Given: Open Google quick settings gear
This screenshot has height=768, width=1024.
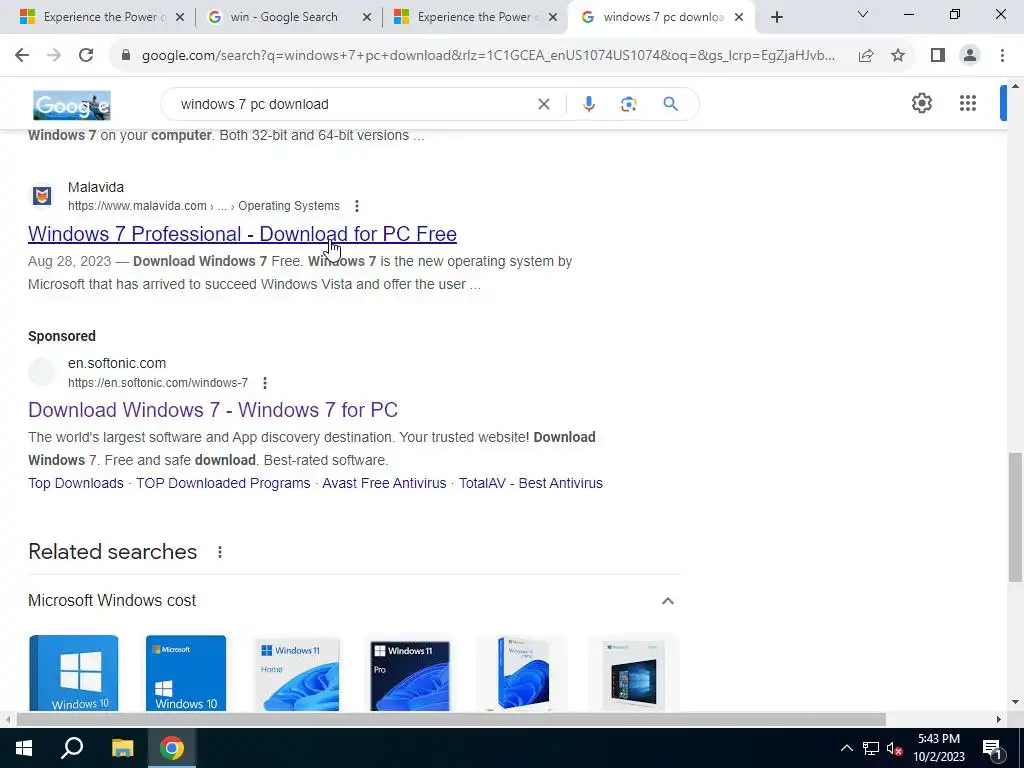Looking at the screenshot, I should (x=921, y=103).
